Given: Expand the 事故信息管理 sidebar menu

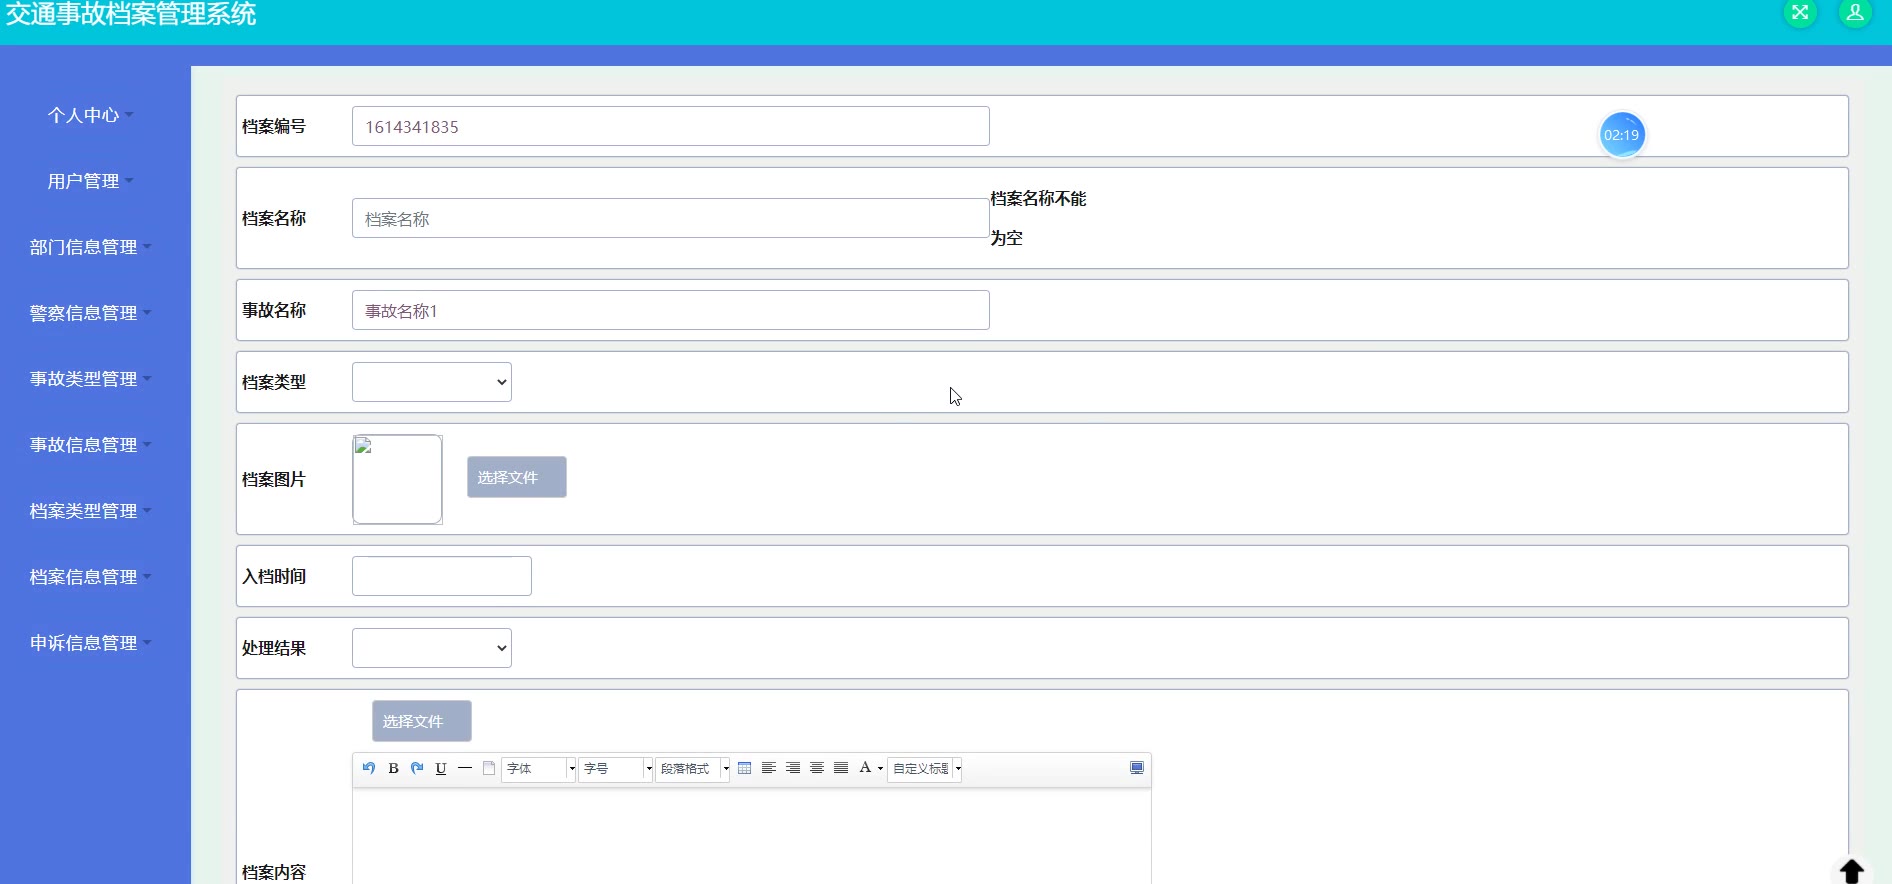Looking at the screenshot, I should pos(90,445).
